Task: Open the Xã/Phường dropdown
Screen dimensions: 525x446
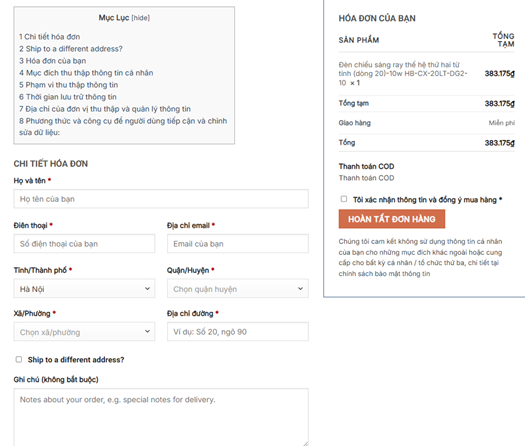Action: 84,331
